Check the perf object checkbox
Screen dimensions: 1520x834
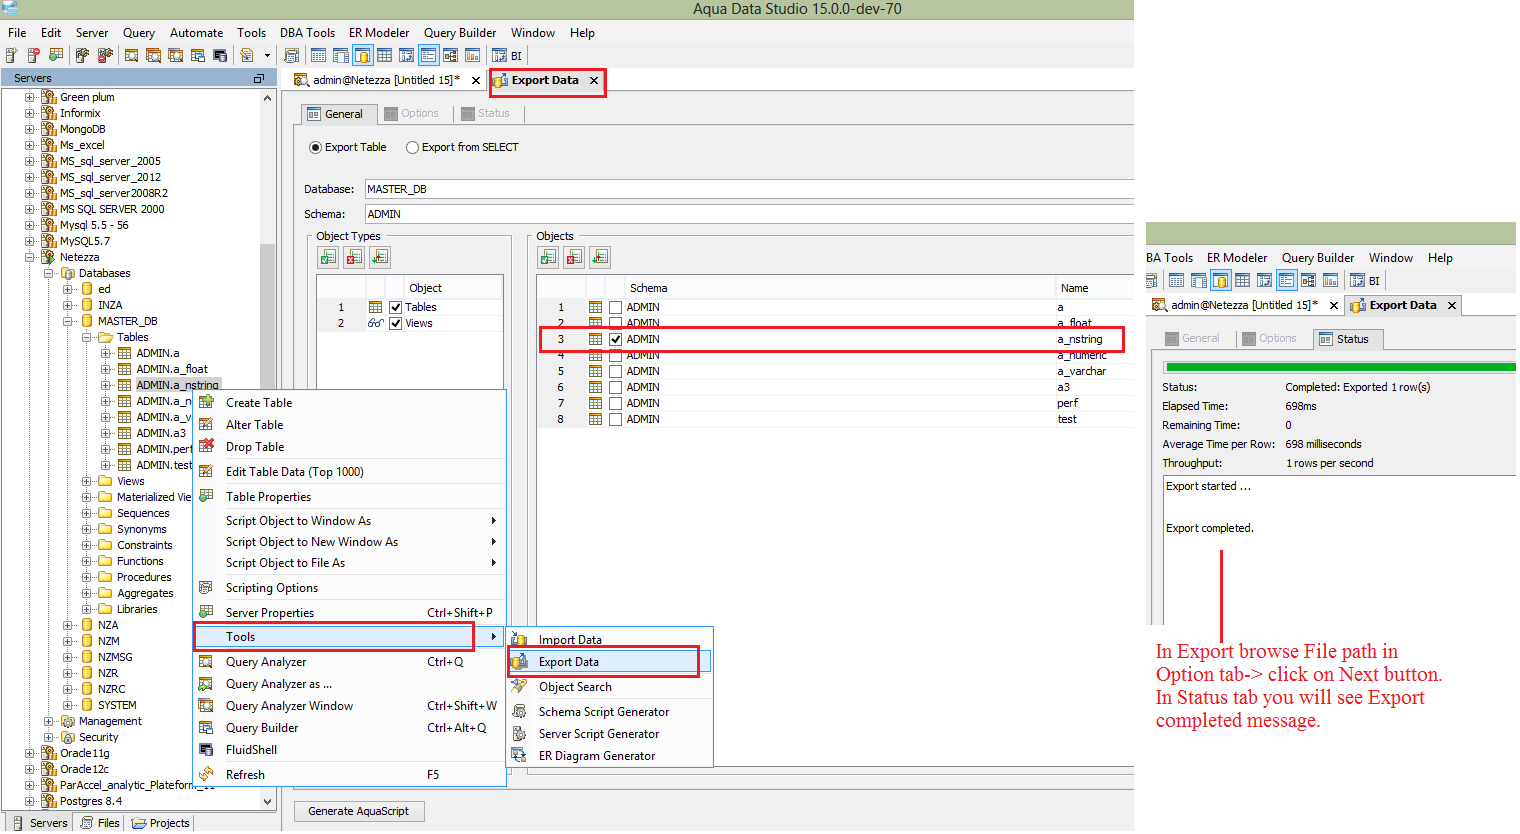click(x=616, y=403)
